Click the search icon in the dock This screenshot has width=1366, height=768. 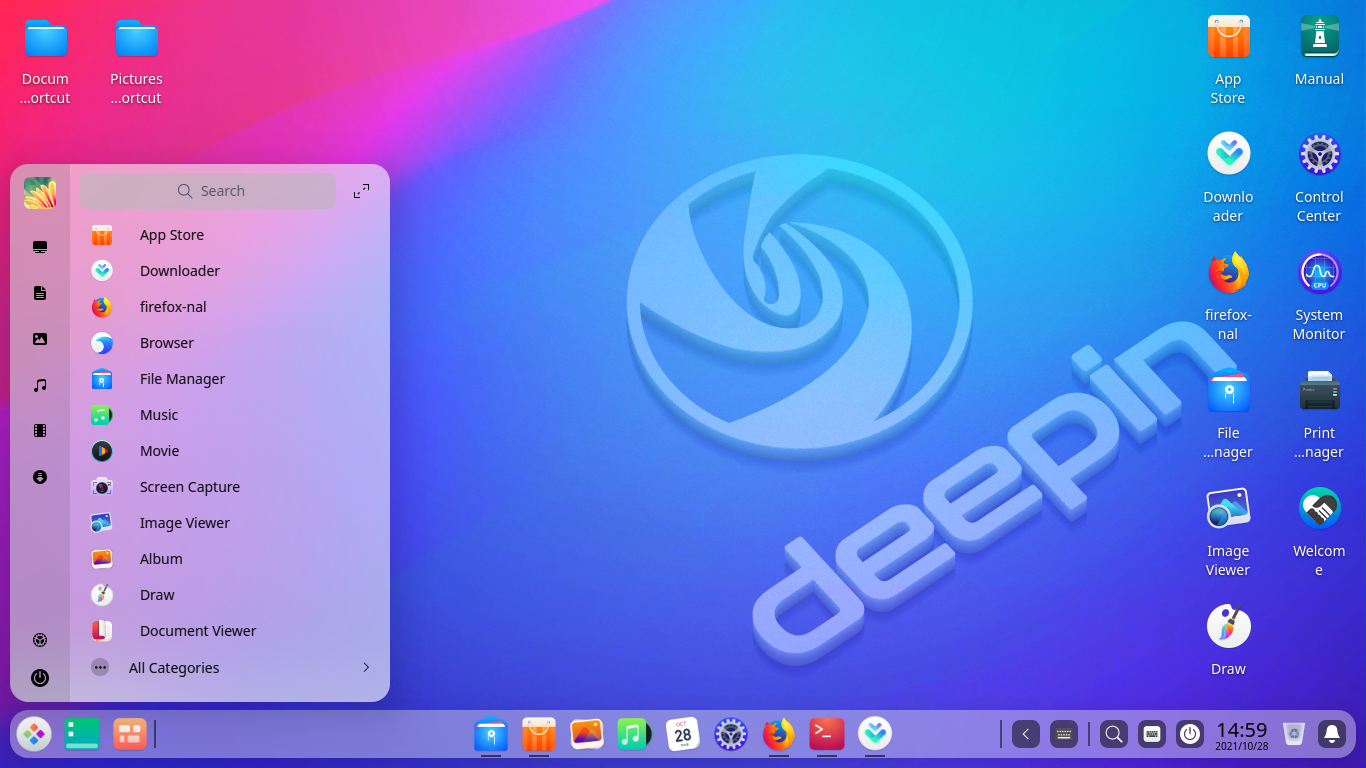tap(1113, 735)
